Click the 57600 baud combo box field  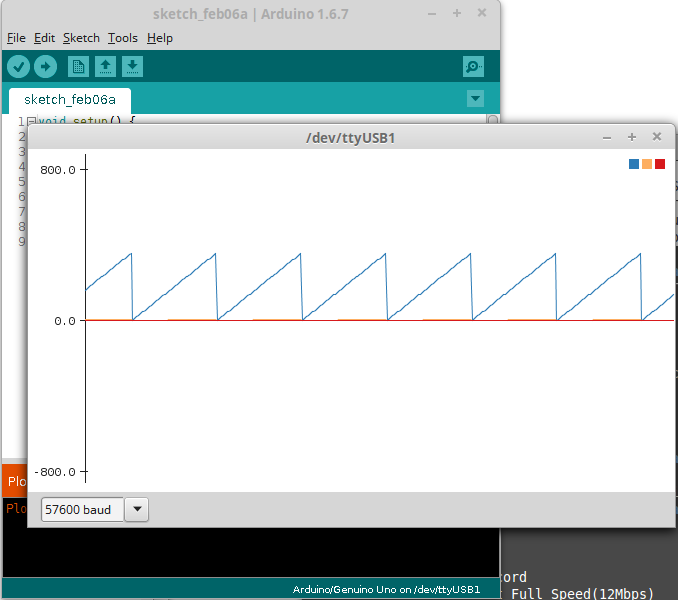83,510
